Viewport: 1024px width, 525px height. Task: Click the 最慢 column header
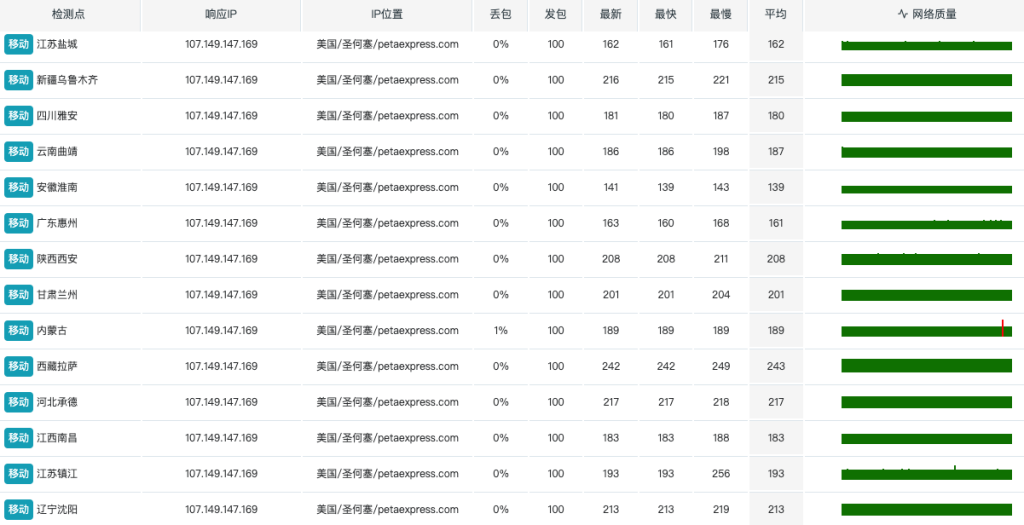point(720,15)
